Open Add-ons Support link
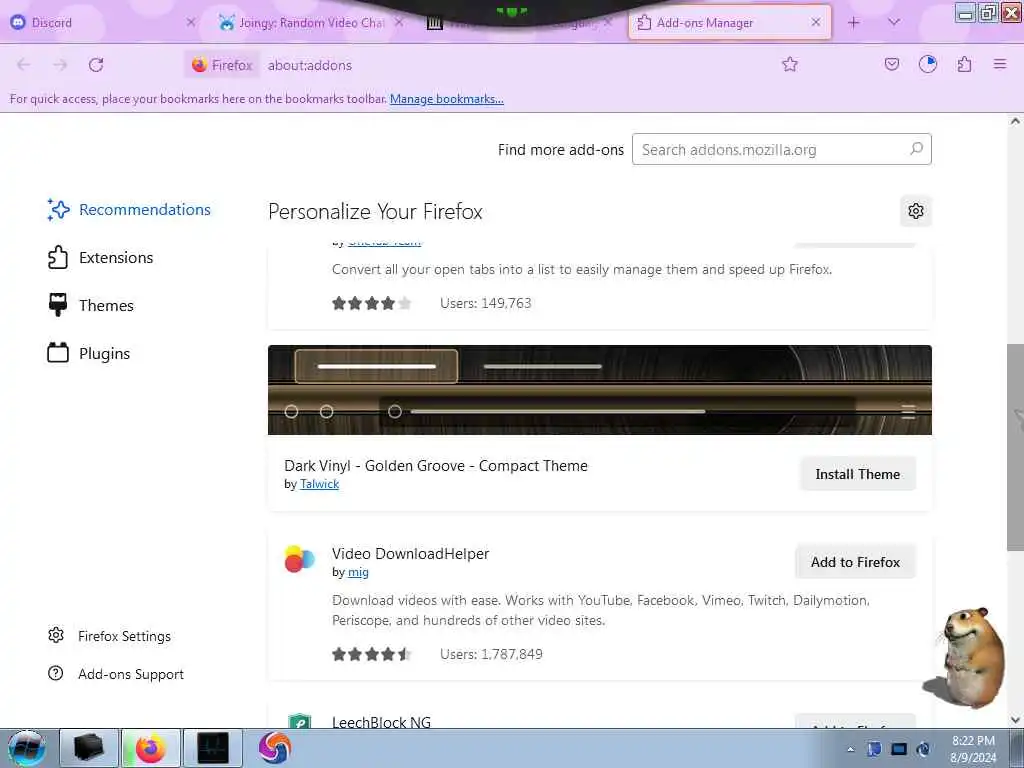Image resolution: width=1024 pixels, height=768 pixels. pyautogui.click(x=116, y=673)
